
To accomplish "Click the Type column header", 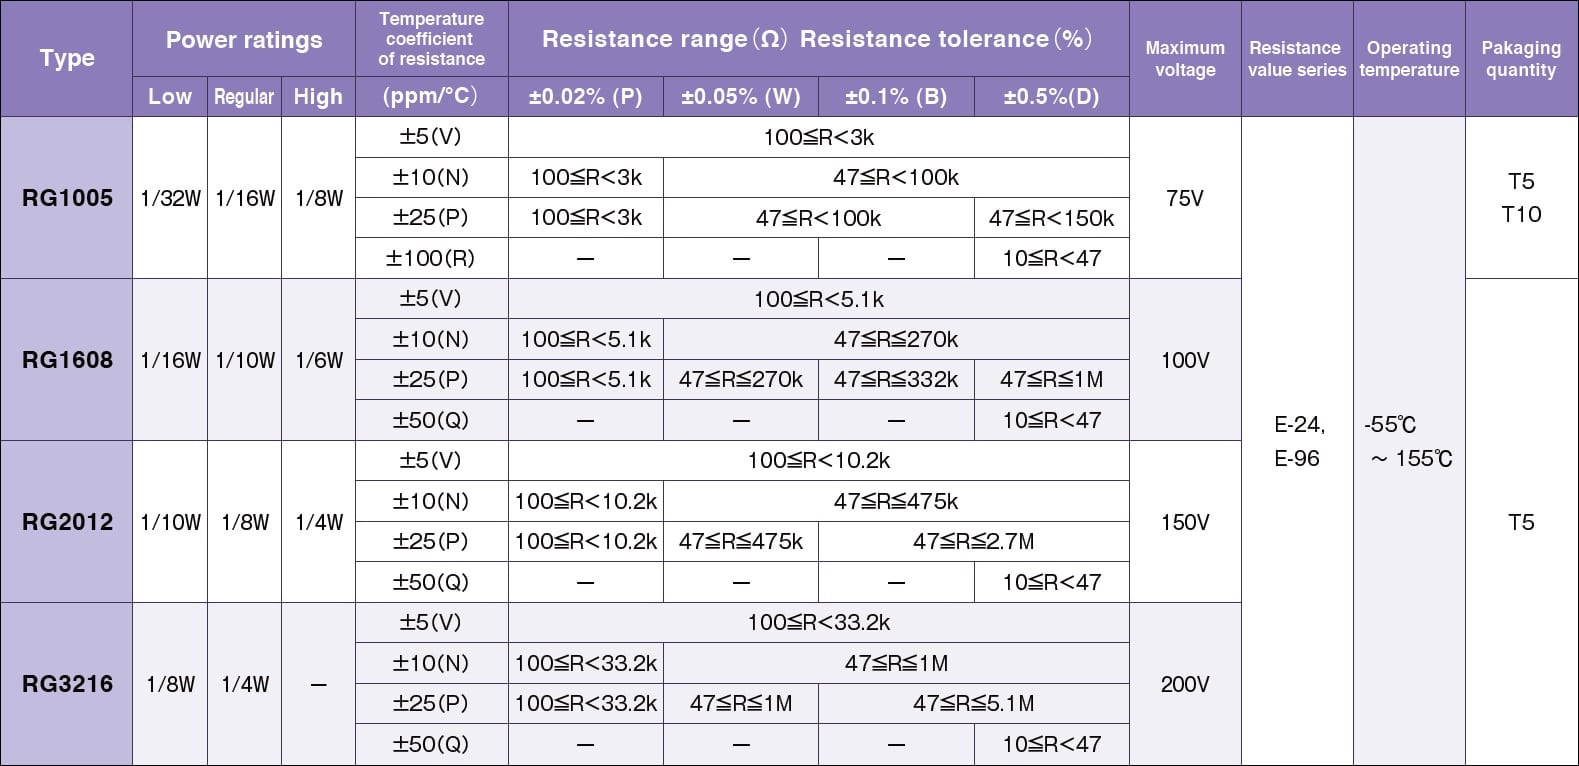I will [66, 58].
